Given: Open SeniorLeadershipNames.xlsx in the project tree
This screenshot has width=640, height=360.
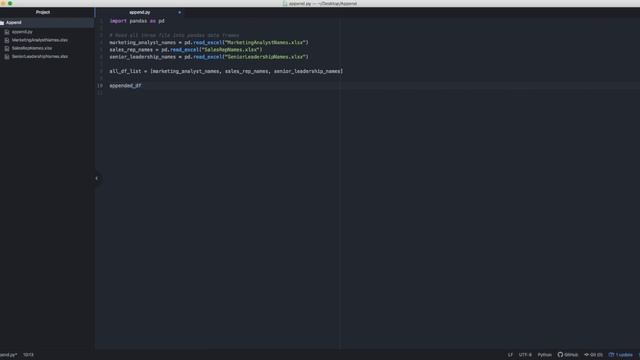Looking at the screenshot, I should [x=40, y=56].
